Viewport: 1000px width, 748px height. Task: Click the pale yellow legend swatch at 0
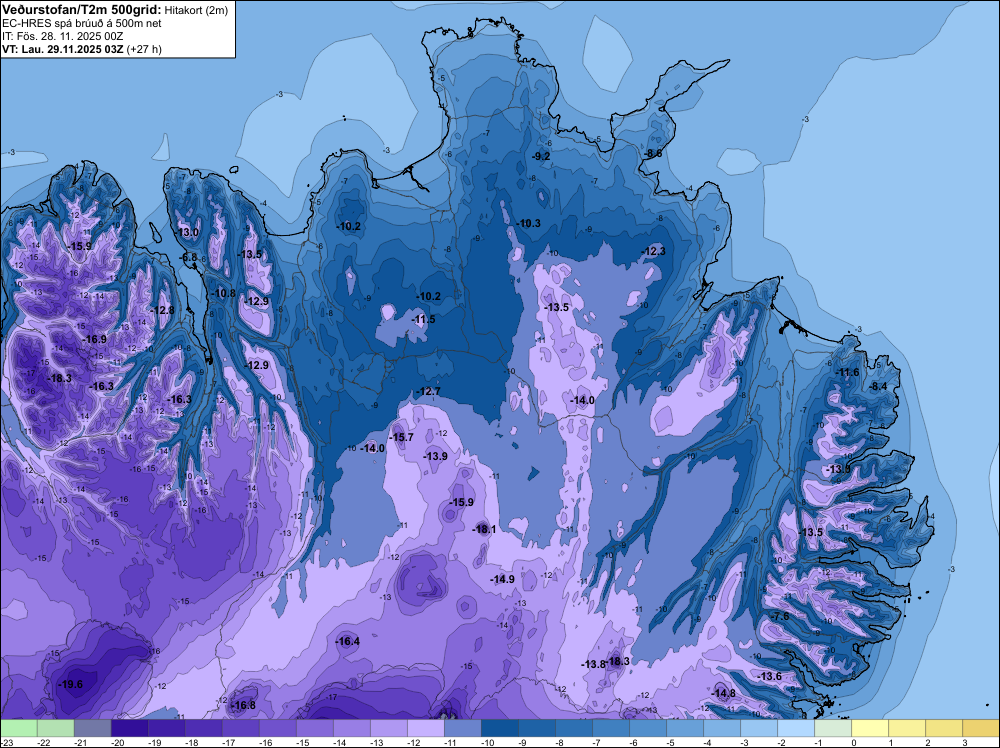tap(870, 728)
